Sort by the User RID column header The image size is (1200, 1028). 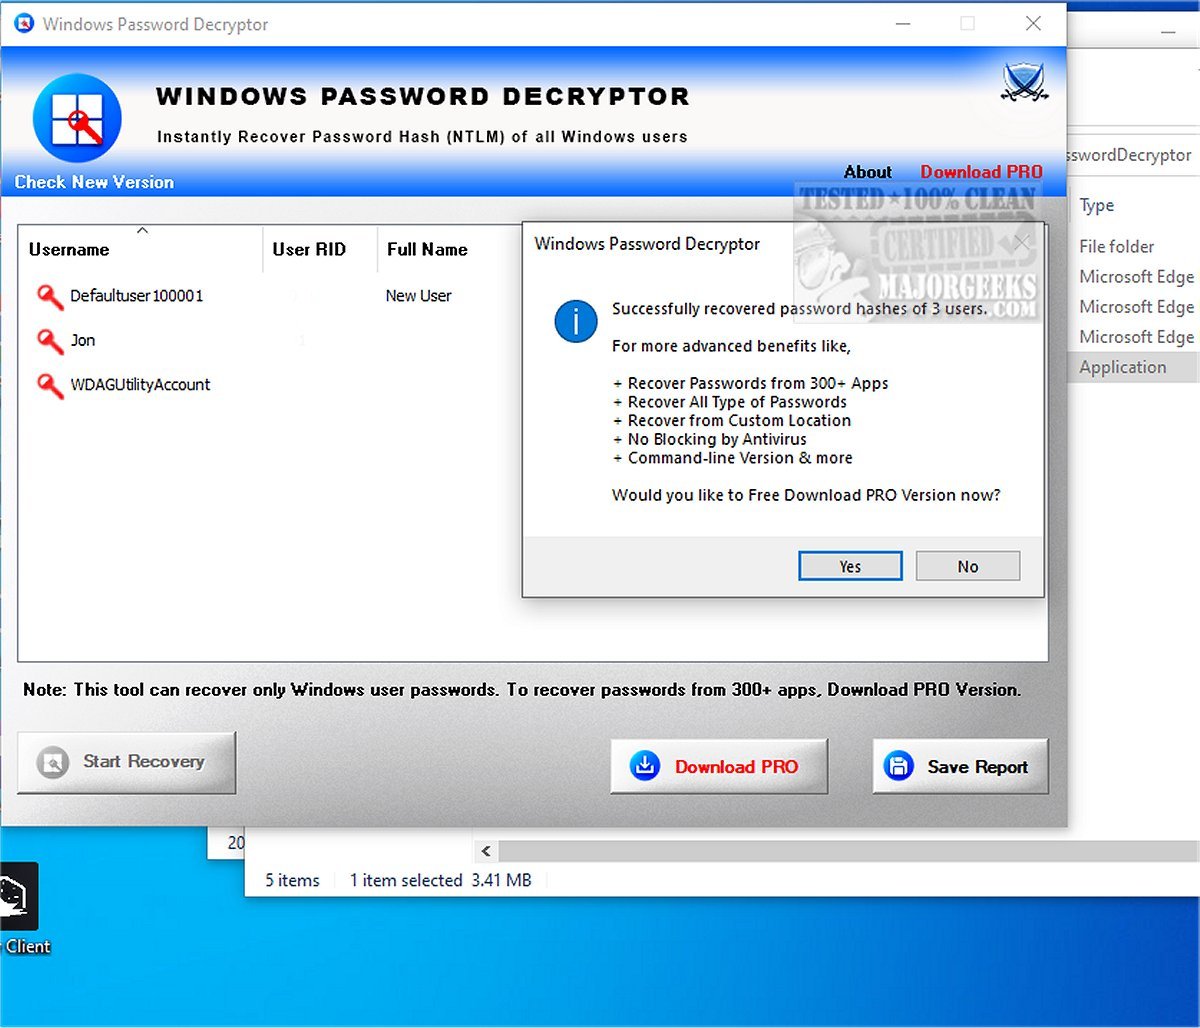(x=320, y=249)
